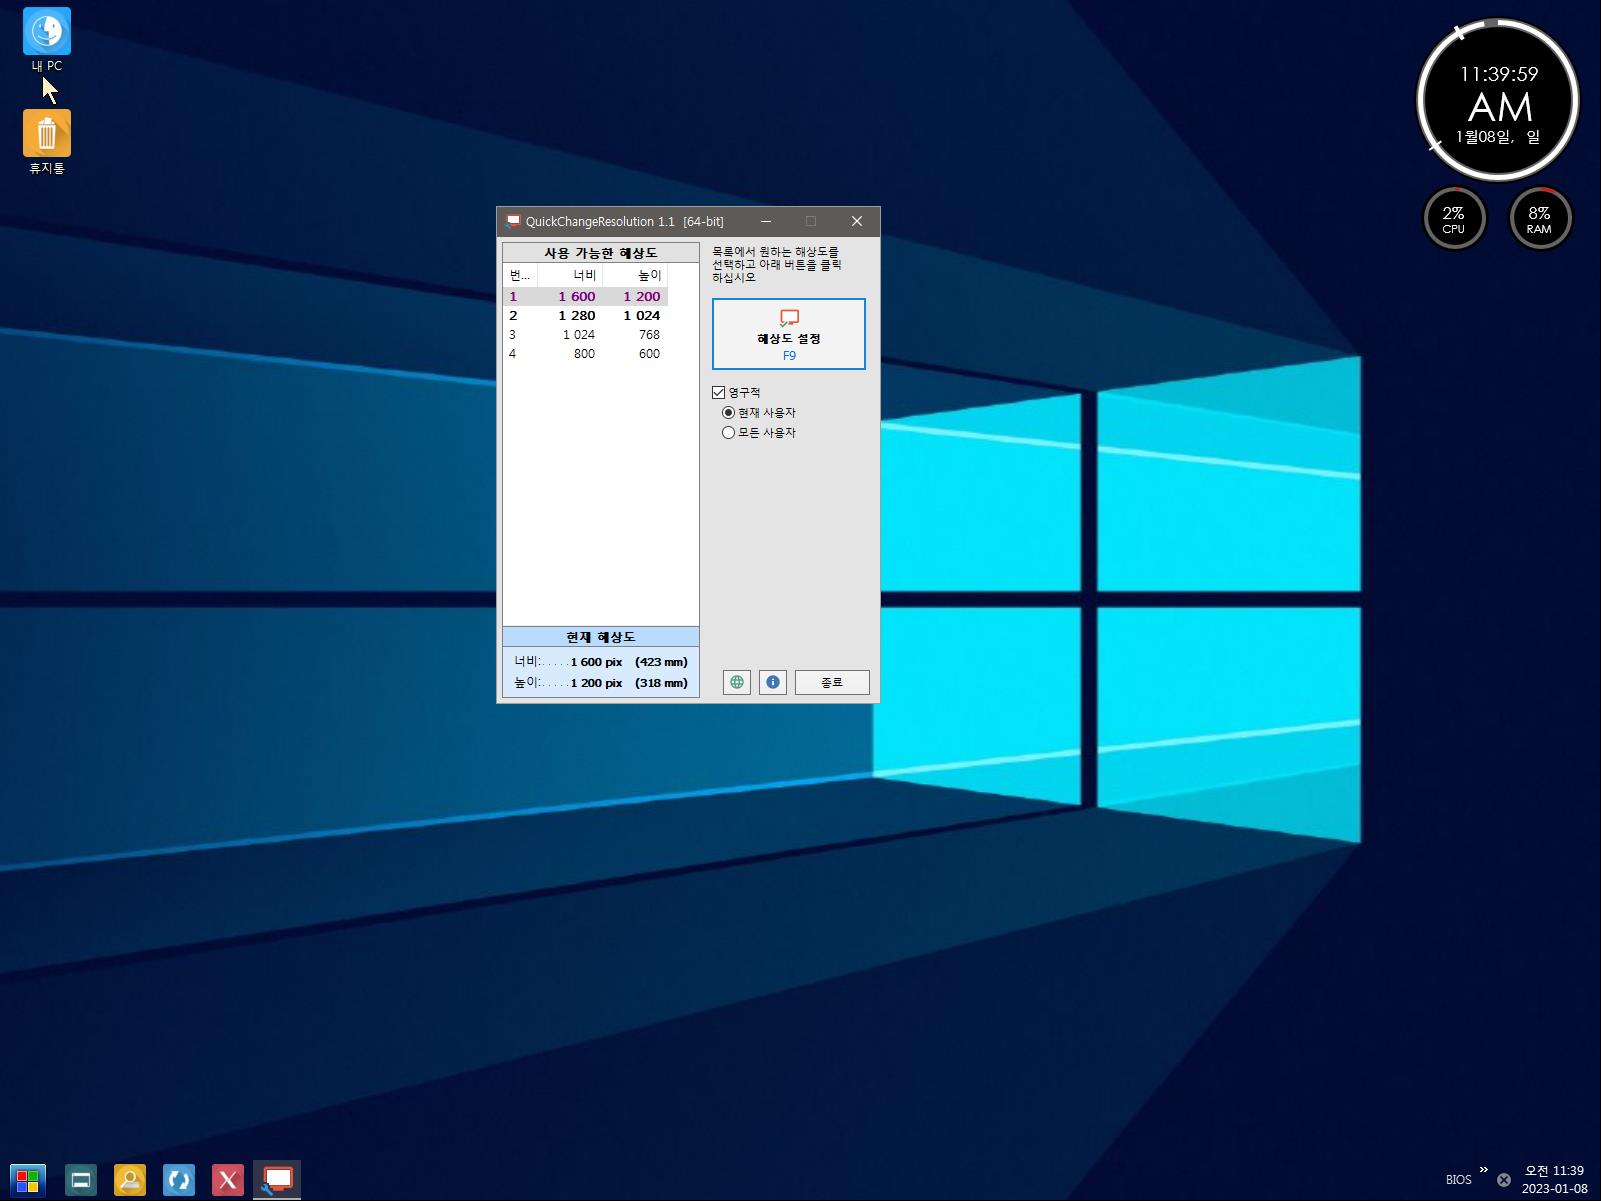This screenshot has width=1601, height=1201.
Task: Select the 모든 사용자 radio button
Action: [x=728, y=432]
